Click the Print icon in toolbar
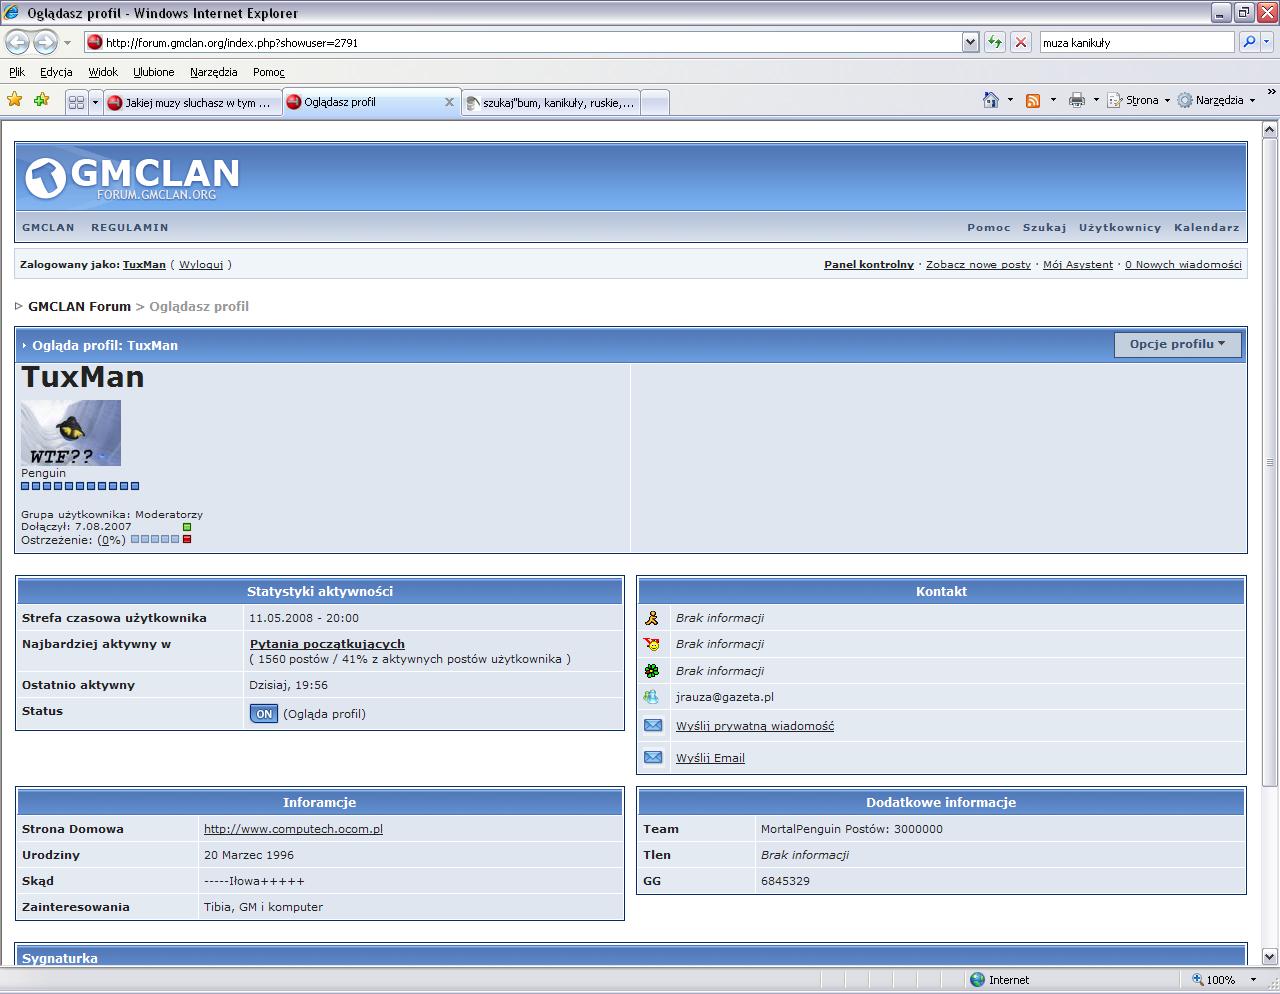Viewport: 1280px width, 994px height. (1076, 100)
